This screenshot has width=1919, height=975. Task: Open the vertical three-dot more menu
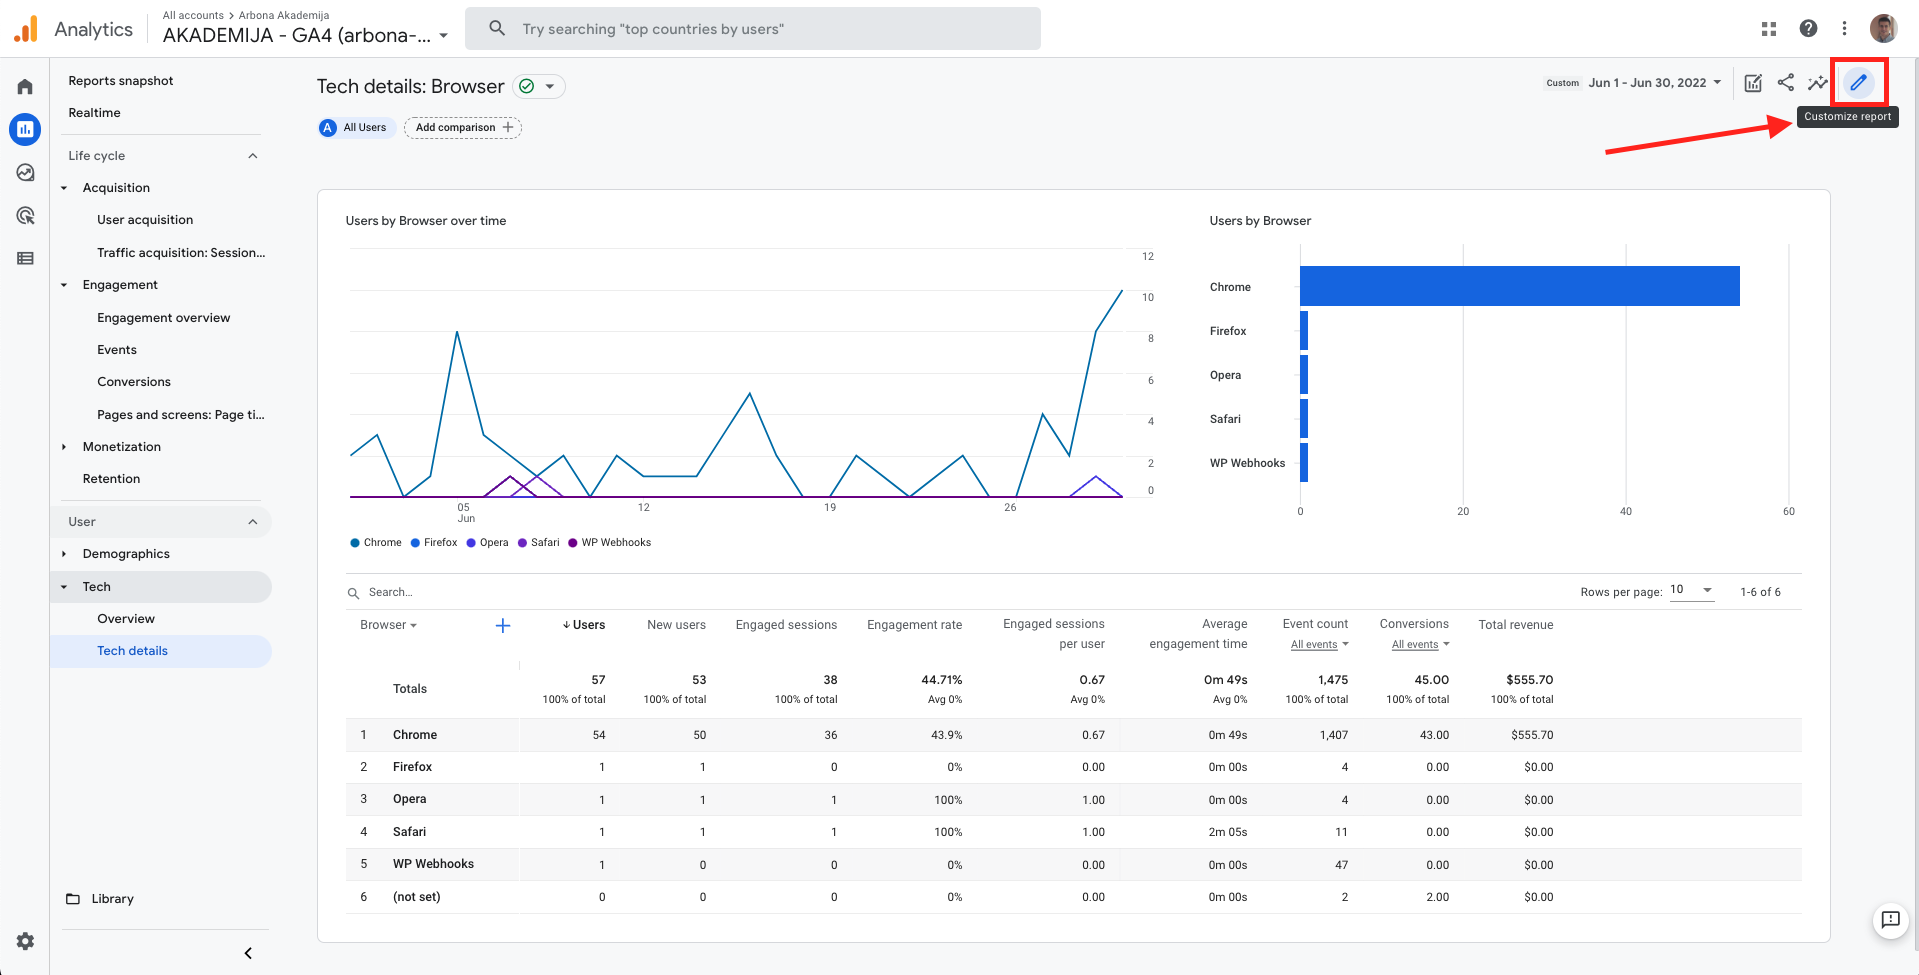point(1844,28)
